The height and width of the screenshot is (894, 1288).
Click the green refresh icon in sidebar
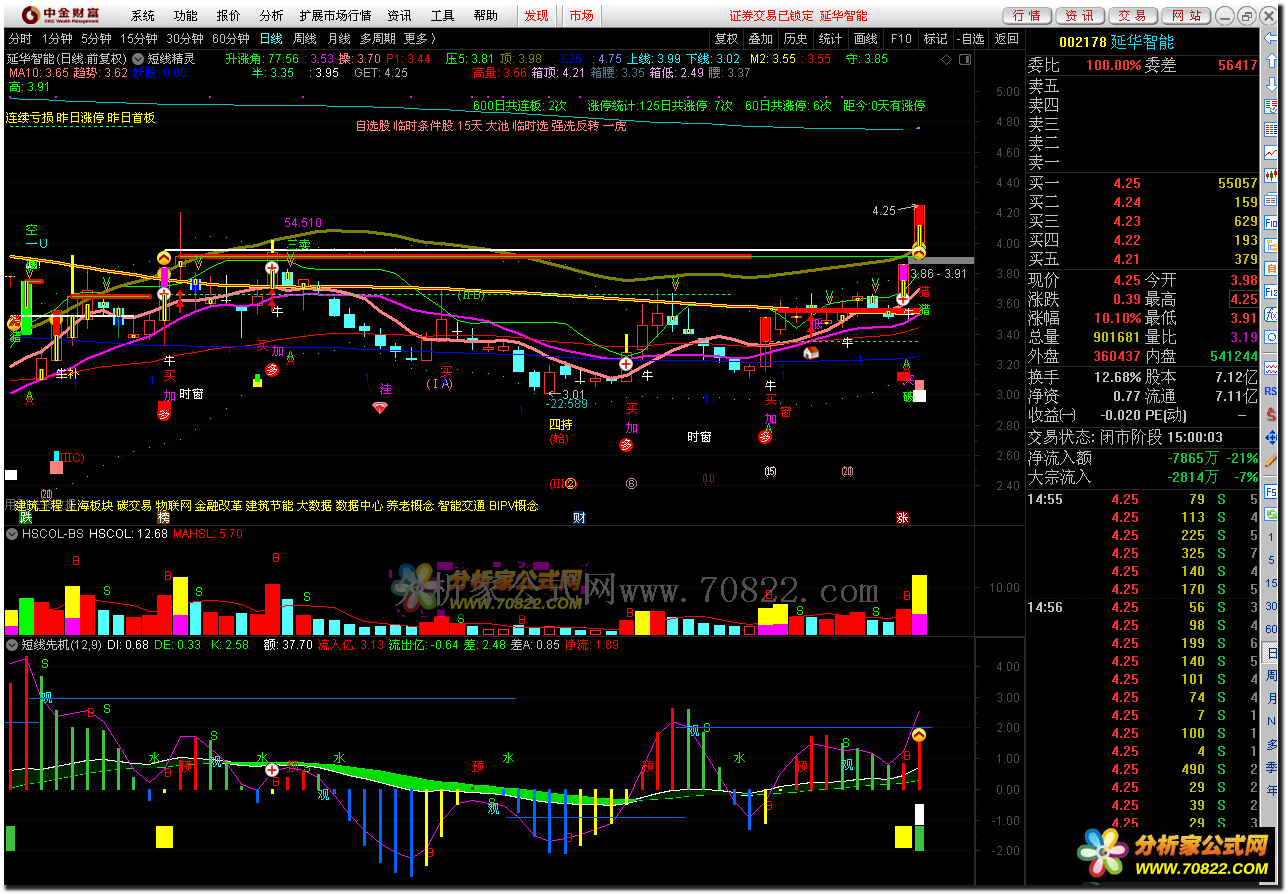point(1271,514)
